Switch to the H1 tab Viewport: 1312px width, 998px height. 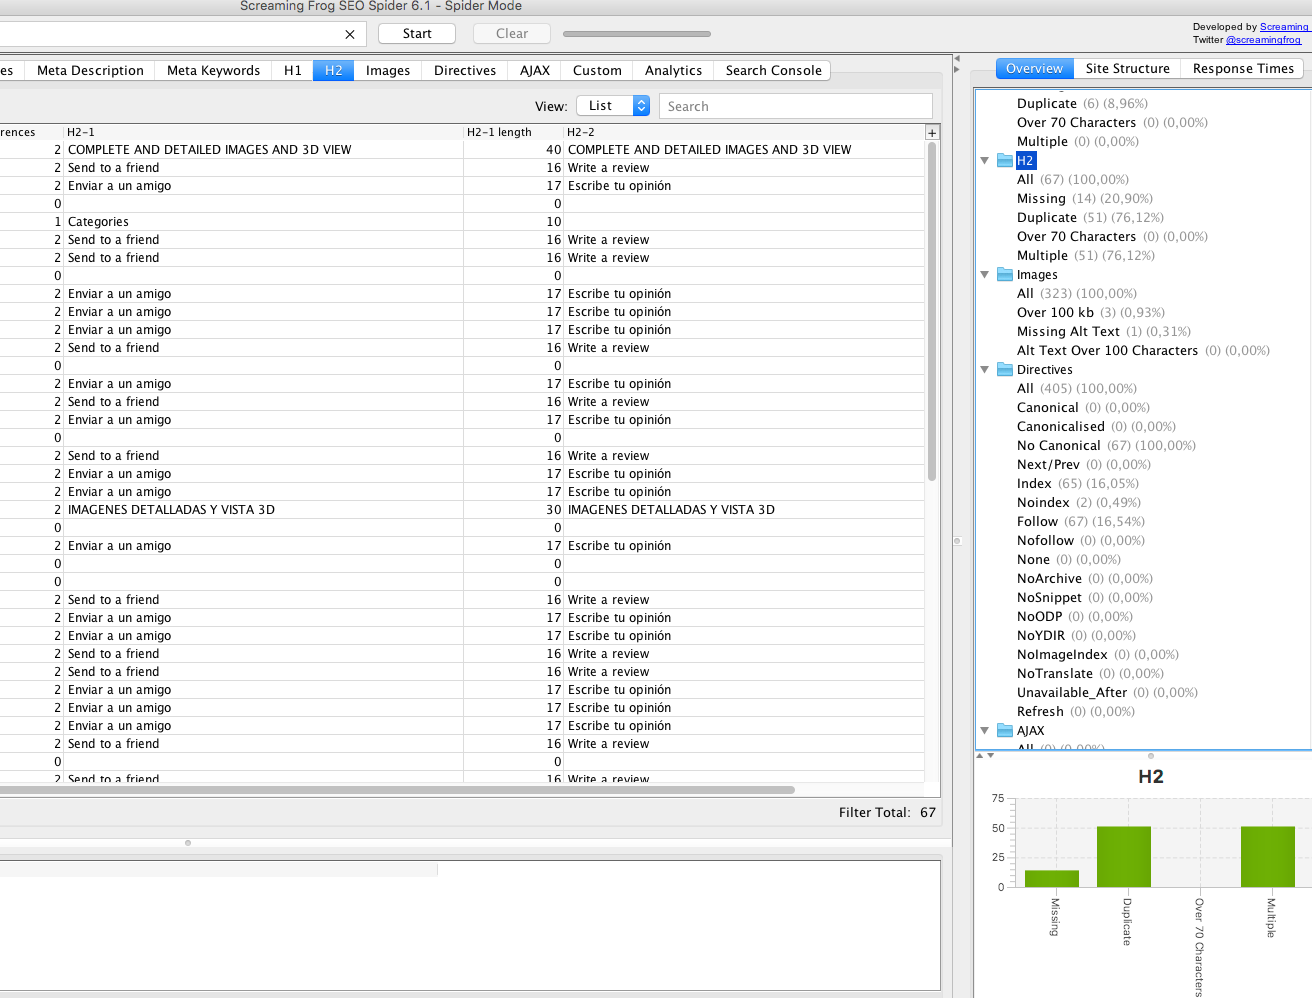click(x=293, y=71)
